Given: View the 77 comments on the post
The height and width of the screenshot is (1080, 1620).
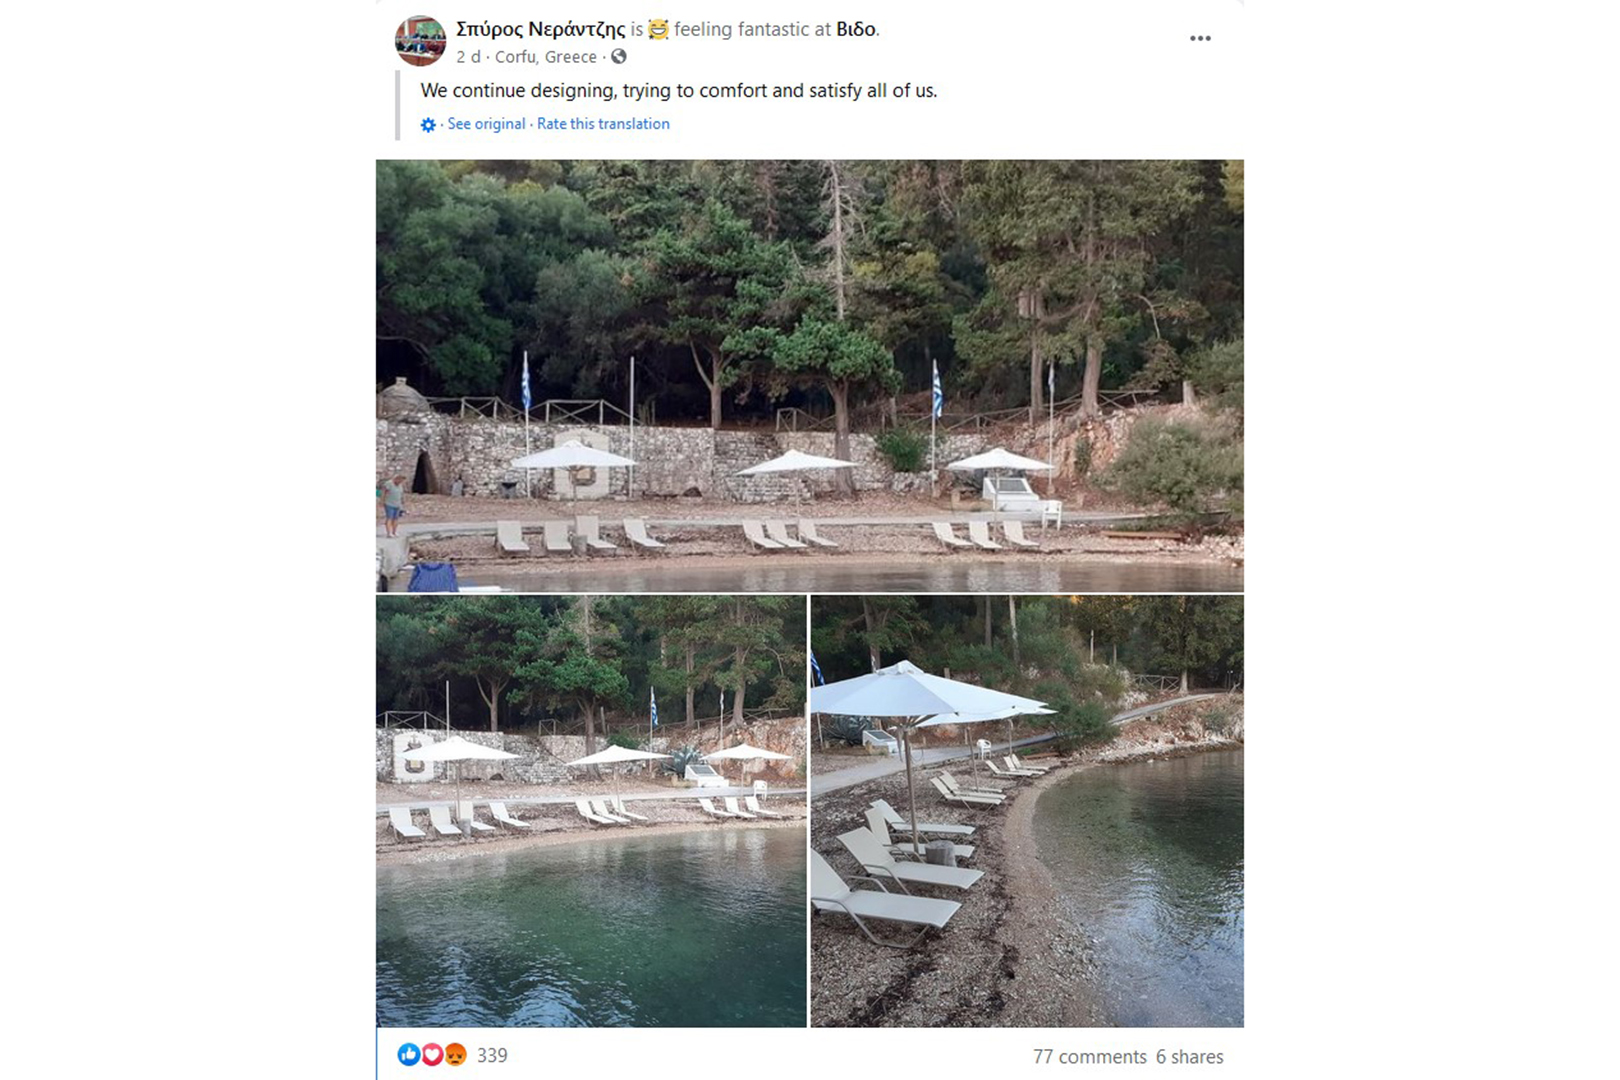Looking at the screenshot, I should tap(1089, 1055).
